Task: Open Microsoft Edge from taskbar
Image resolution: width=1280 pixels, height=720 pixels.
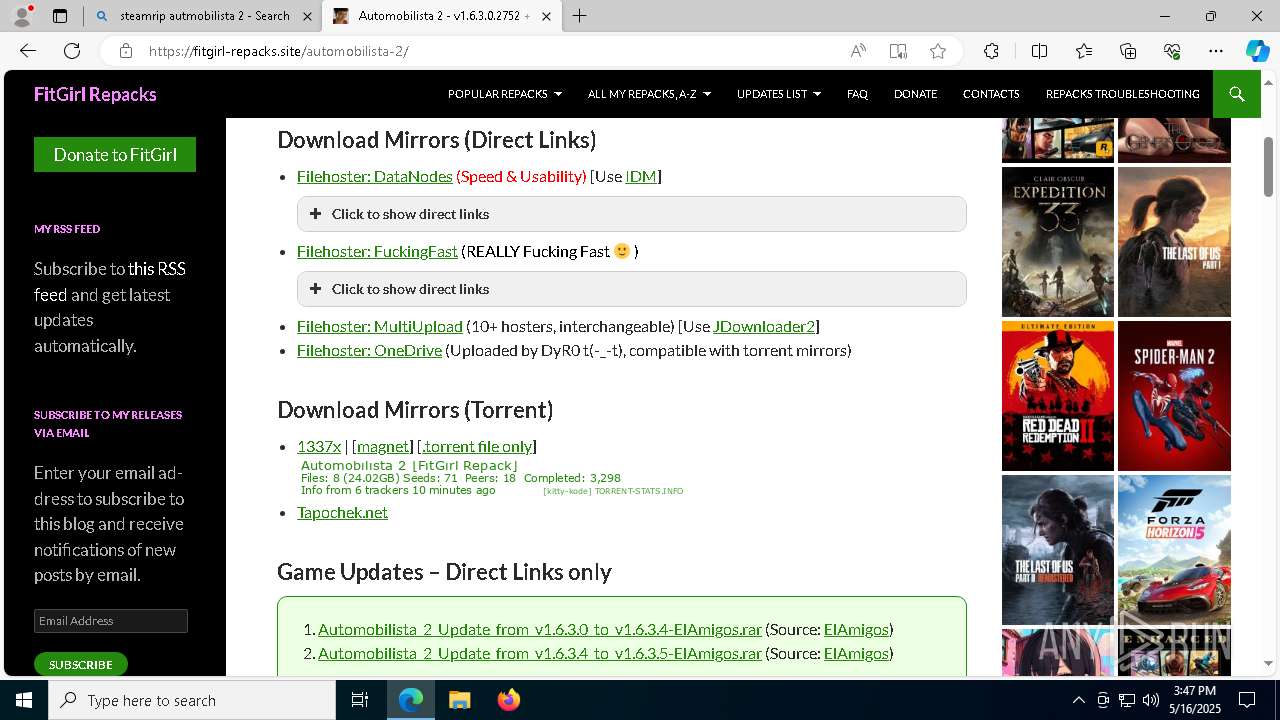Action: 411,700
